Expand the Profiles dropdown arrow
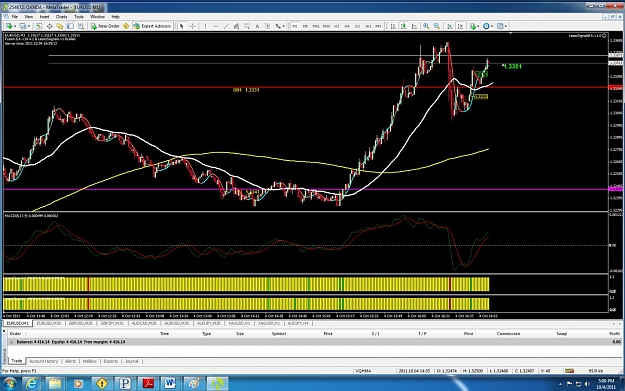Image resolution: width=625 pixels, height=391 pixels. pyautogui.click(x=29, y=26)
